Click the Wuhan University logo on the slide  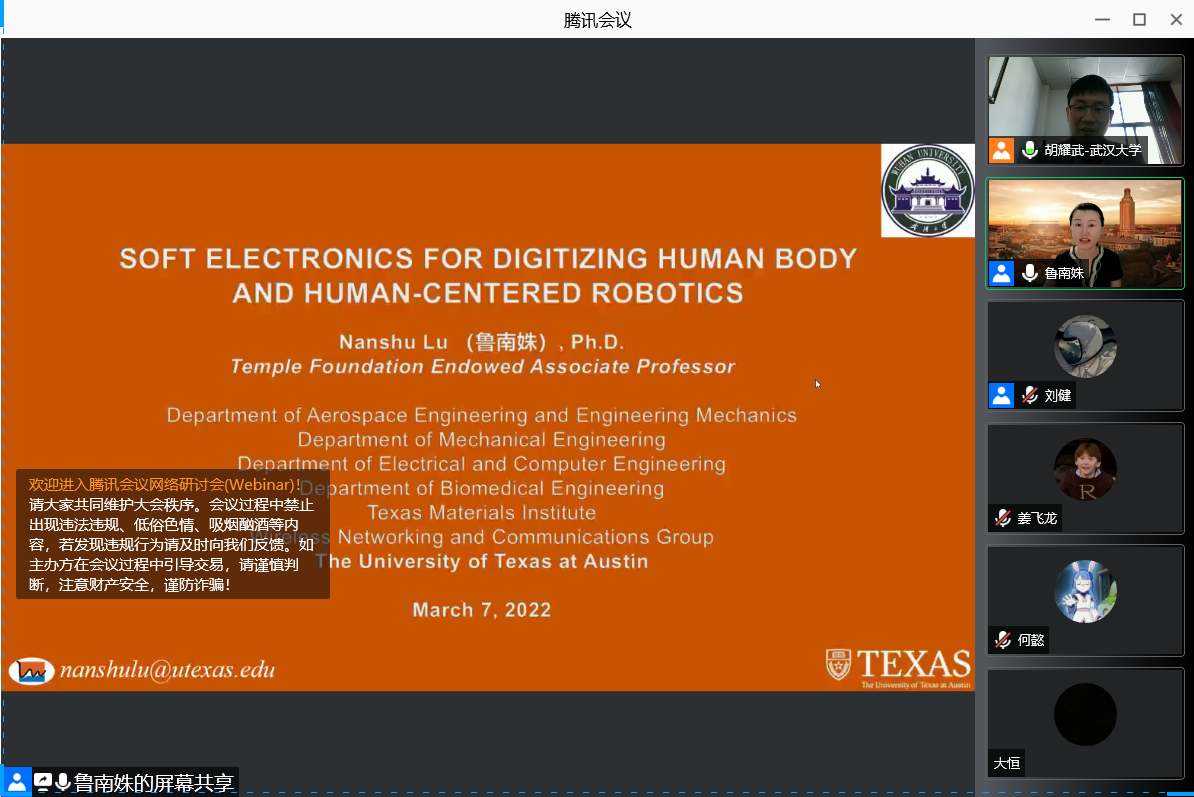coord(927,190)
